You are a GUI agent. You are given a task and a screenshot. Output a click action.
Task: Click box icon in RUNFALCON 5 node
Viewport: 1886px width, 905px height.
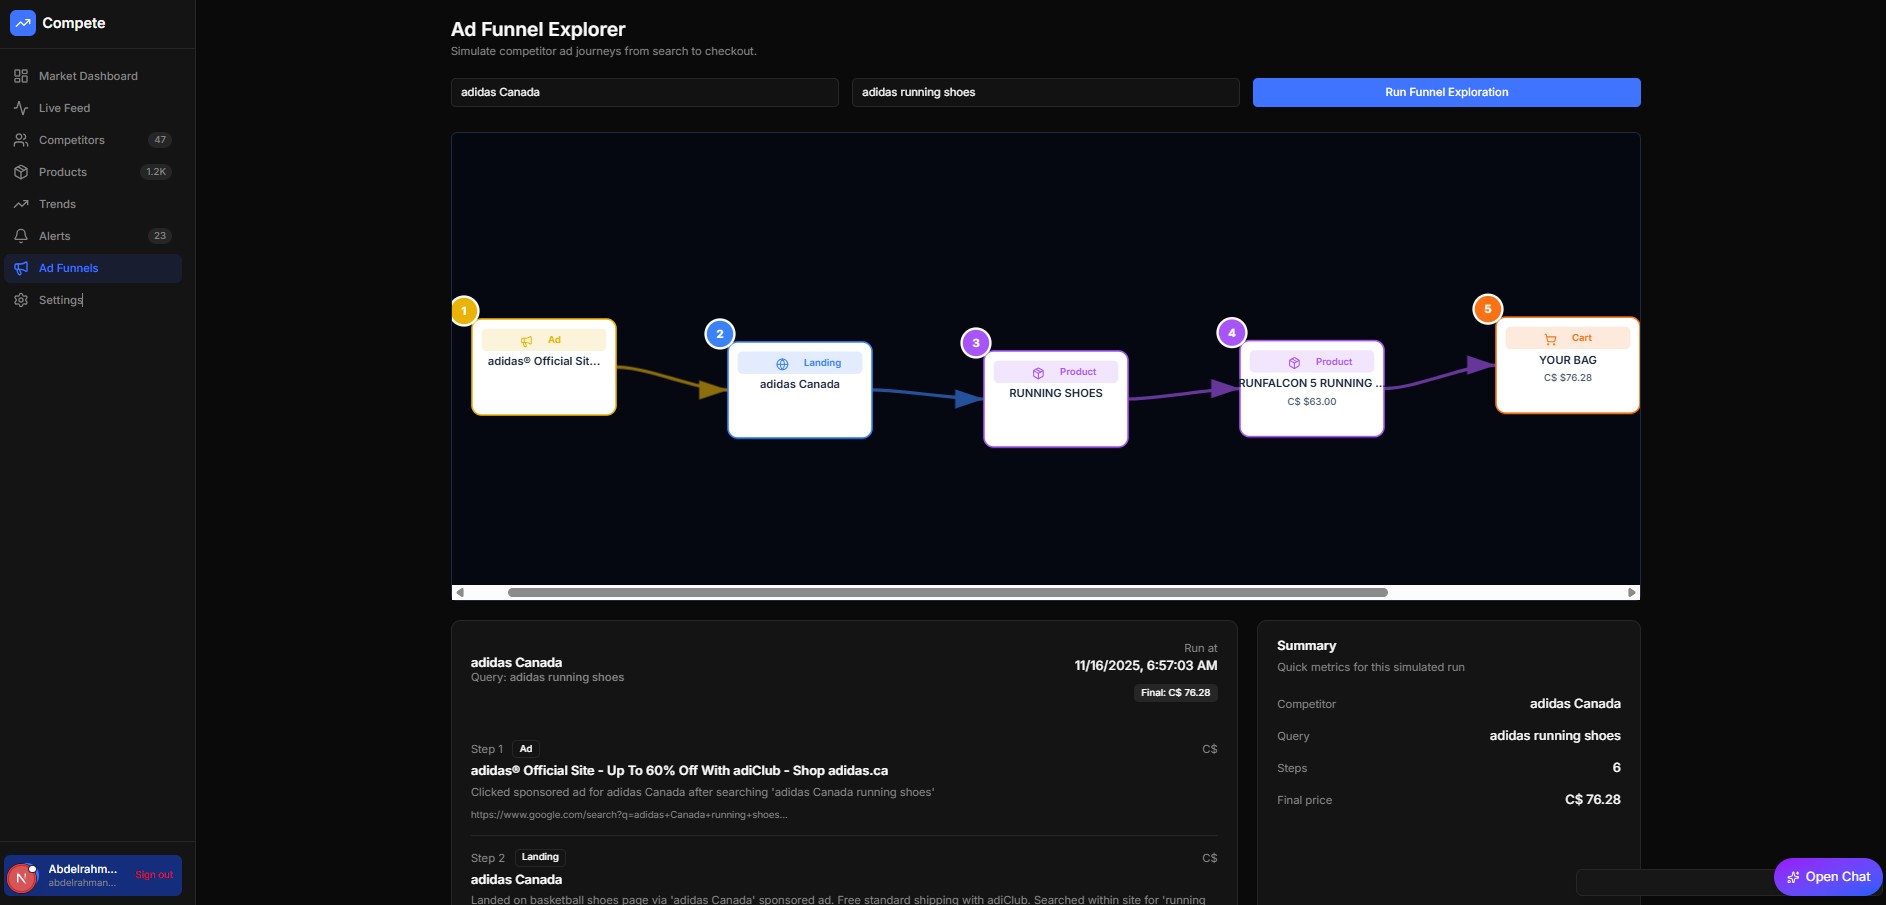(x=1294, y=363)
